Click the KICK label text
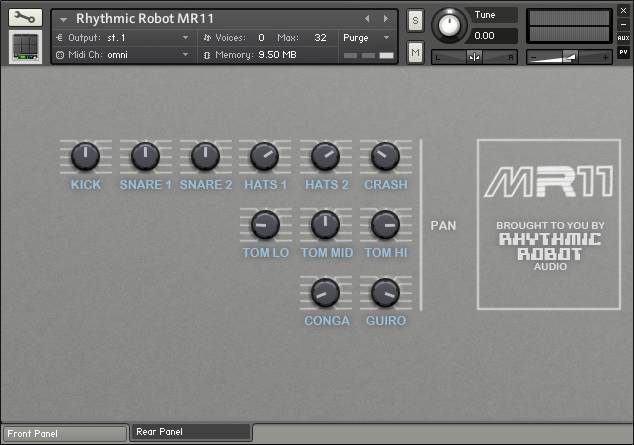The image size is (634, 445). pyautogui.click(x=86, y=185)
